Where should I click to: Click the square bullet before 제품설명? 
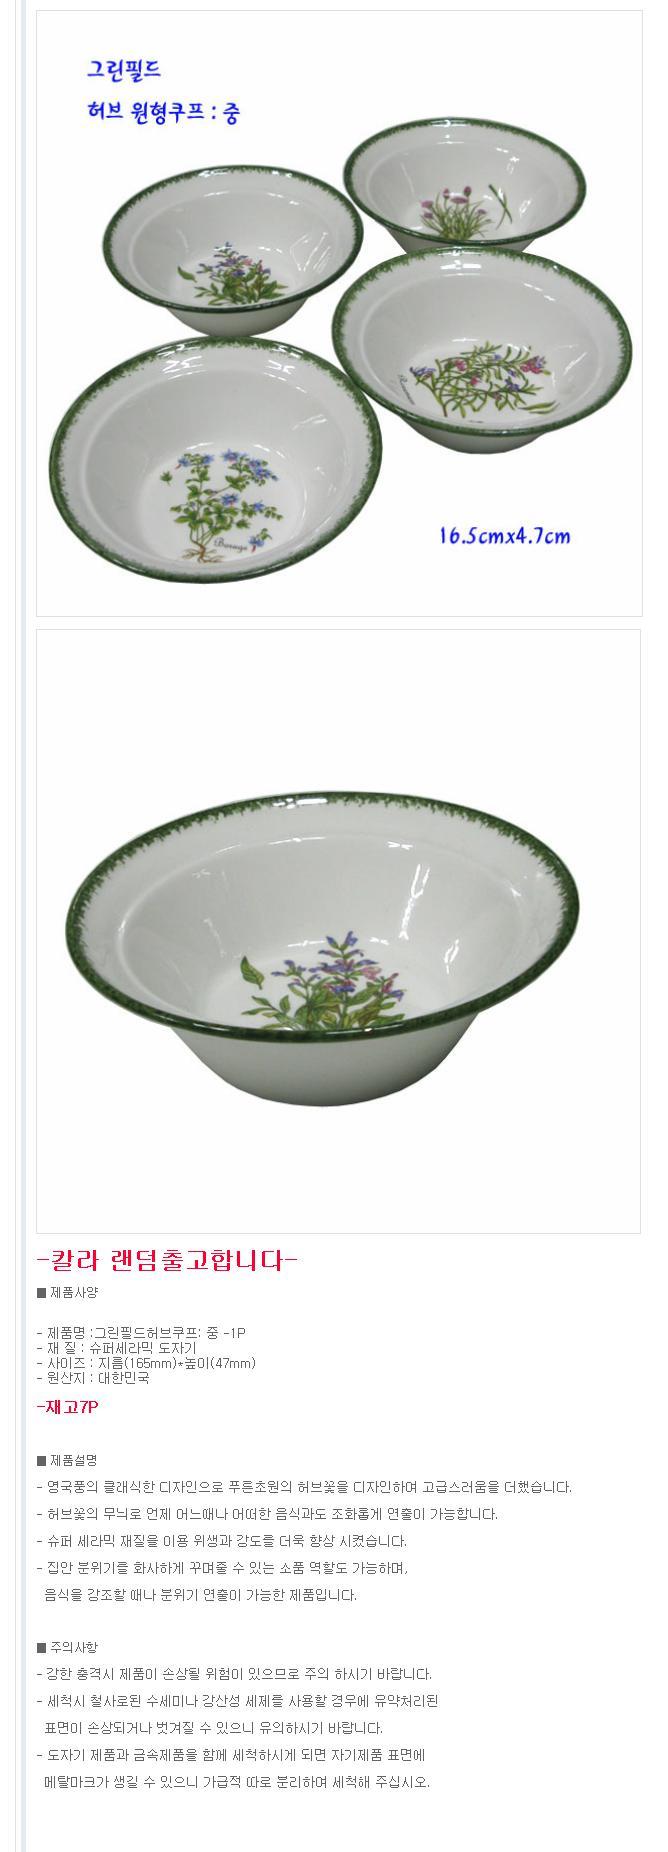[42, 1461]
